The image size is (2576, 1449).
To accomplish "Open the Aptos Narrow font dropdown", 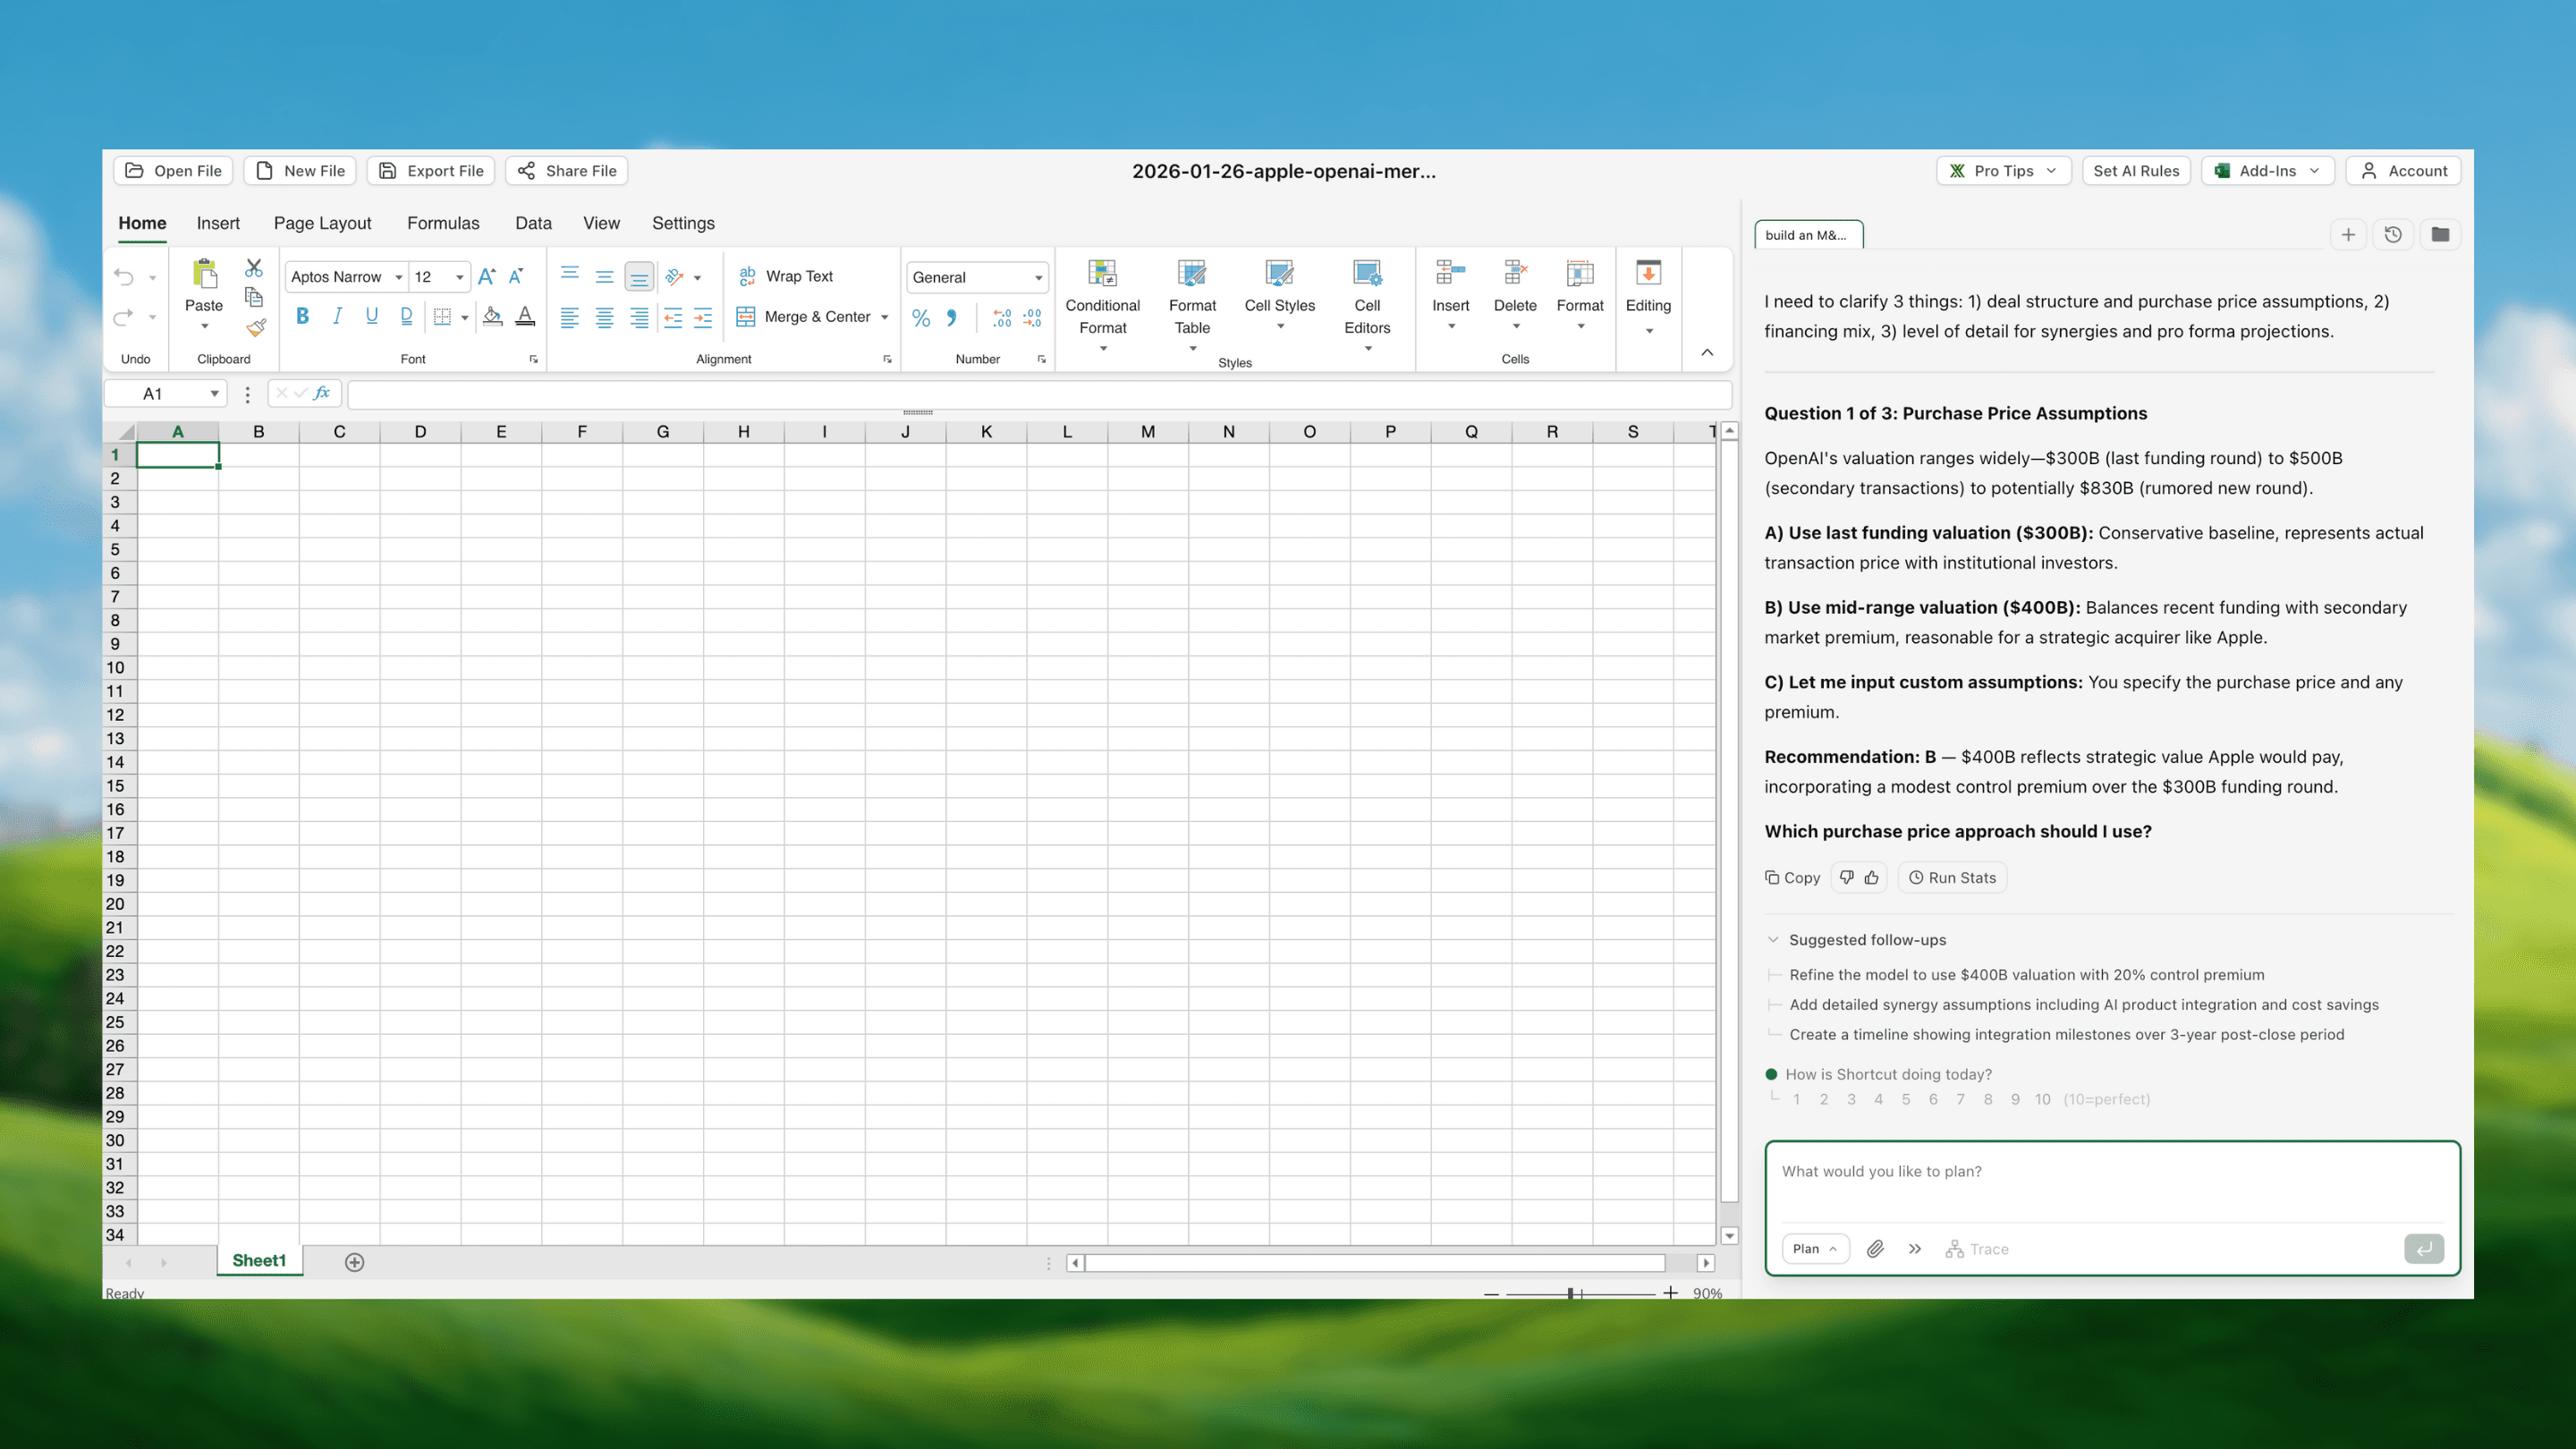I will [x=398, y=277].
